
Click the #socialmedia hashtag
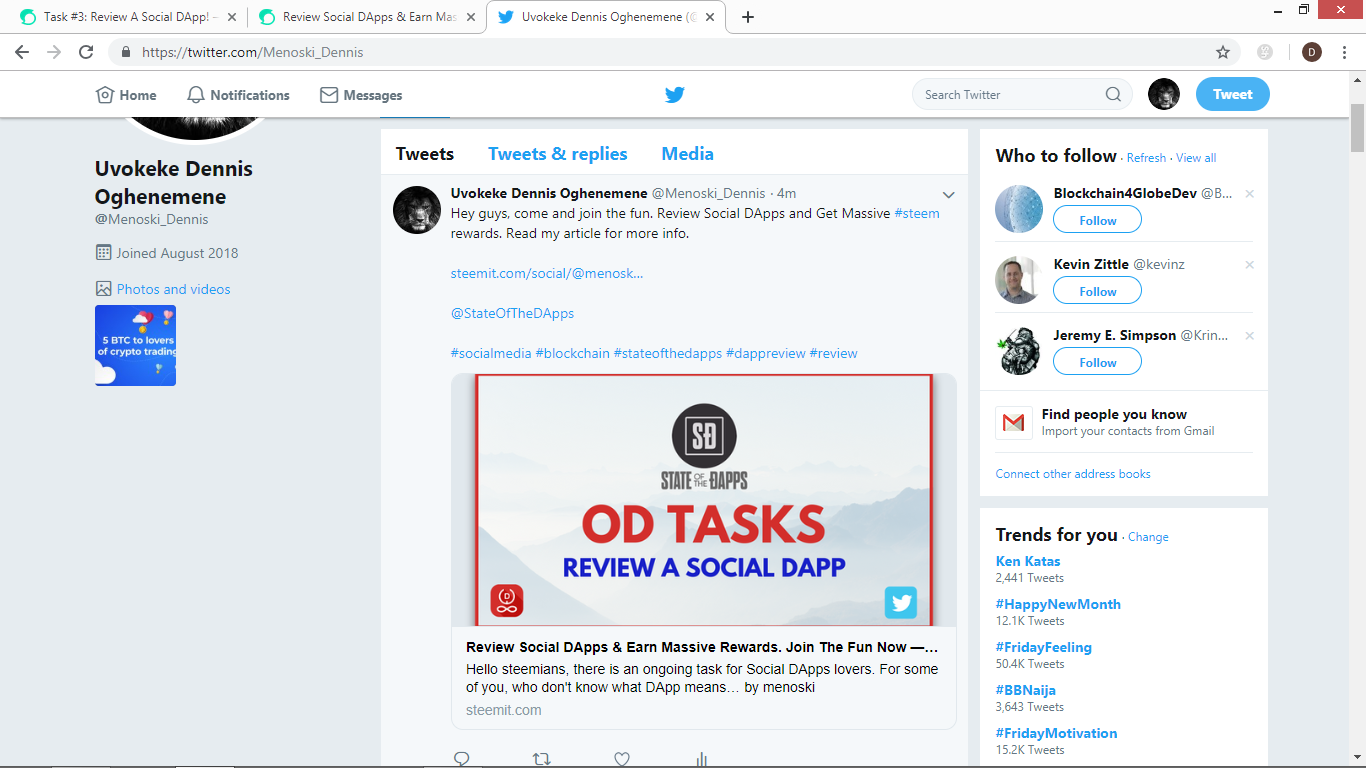tap(491, 353)
